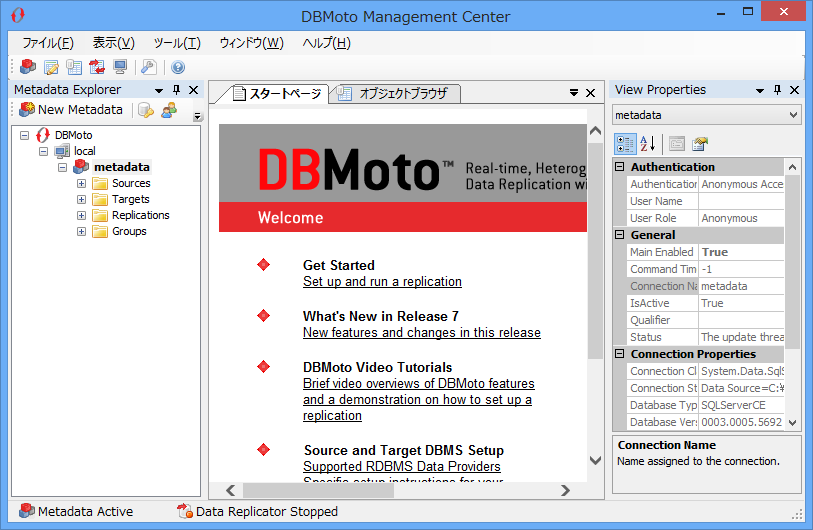813x530 pixels.
Task: Open the ファイル(F) menu
Action: click(x=48, y=43)
